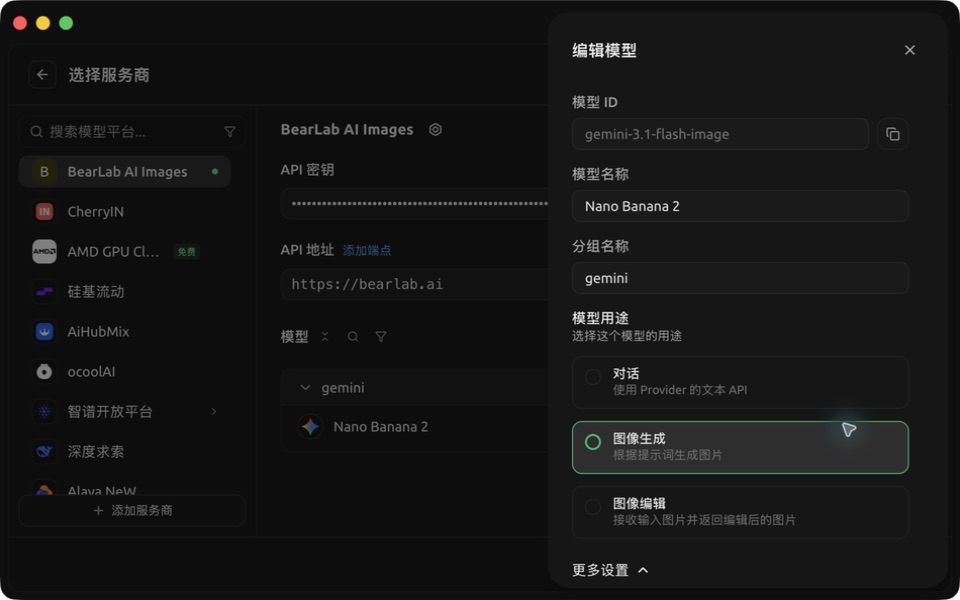
Task: Filter the model list with funnel icon
Action: [x=381, y=337]
